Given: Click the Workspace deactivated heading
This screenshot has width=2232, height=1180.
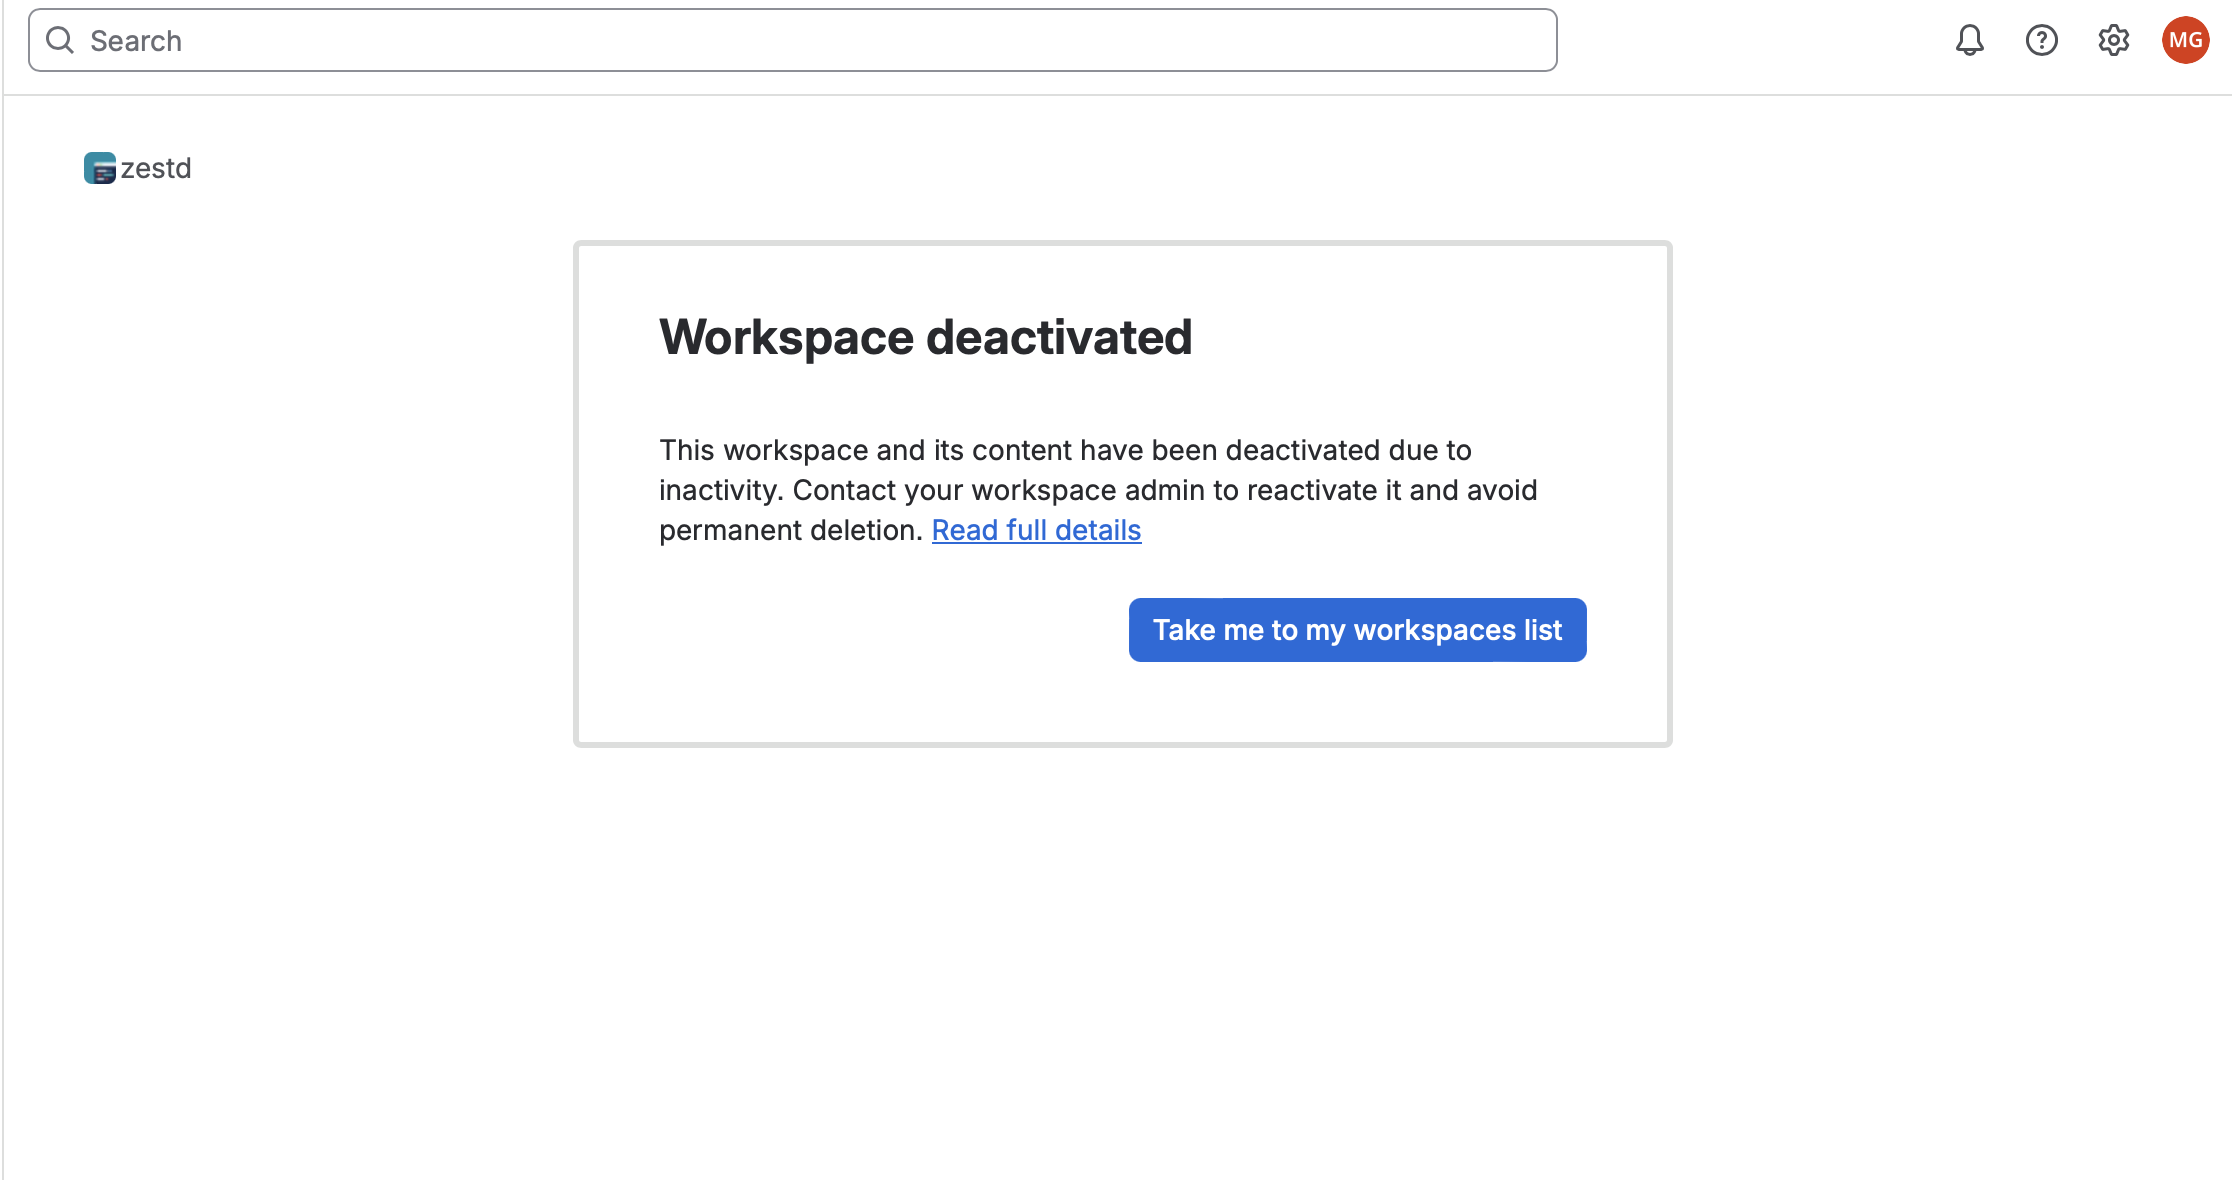Looking at the screenshot, I should 925,337.
